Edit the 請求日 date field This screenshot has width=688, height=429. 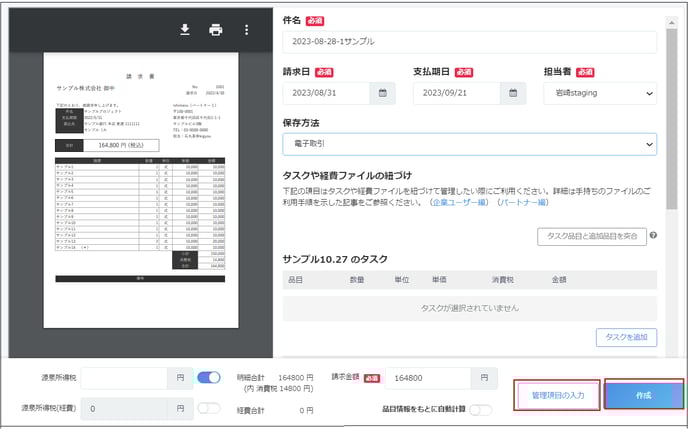pyautogui.click(x=326, y=93)
